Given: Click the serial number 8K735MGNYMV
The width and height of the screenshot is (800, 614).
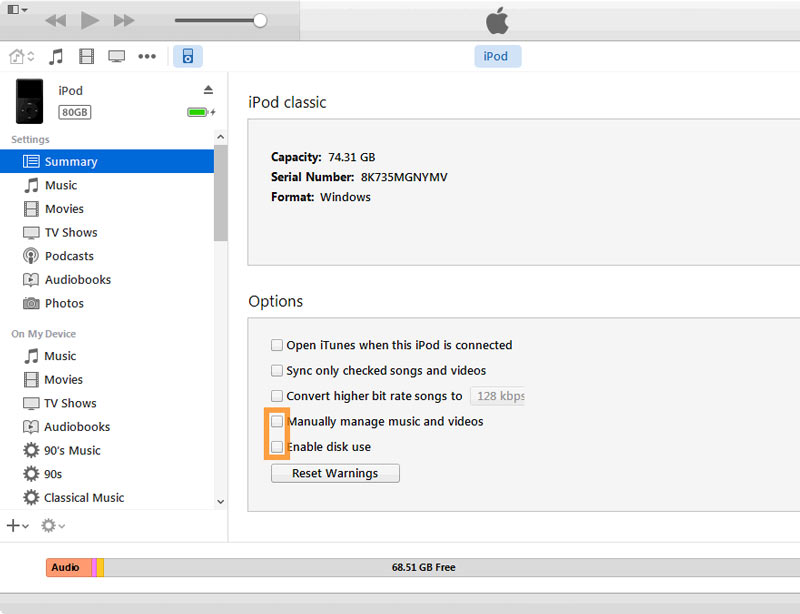Looking at the screenshot, I should (404, 177).
